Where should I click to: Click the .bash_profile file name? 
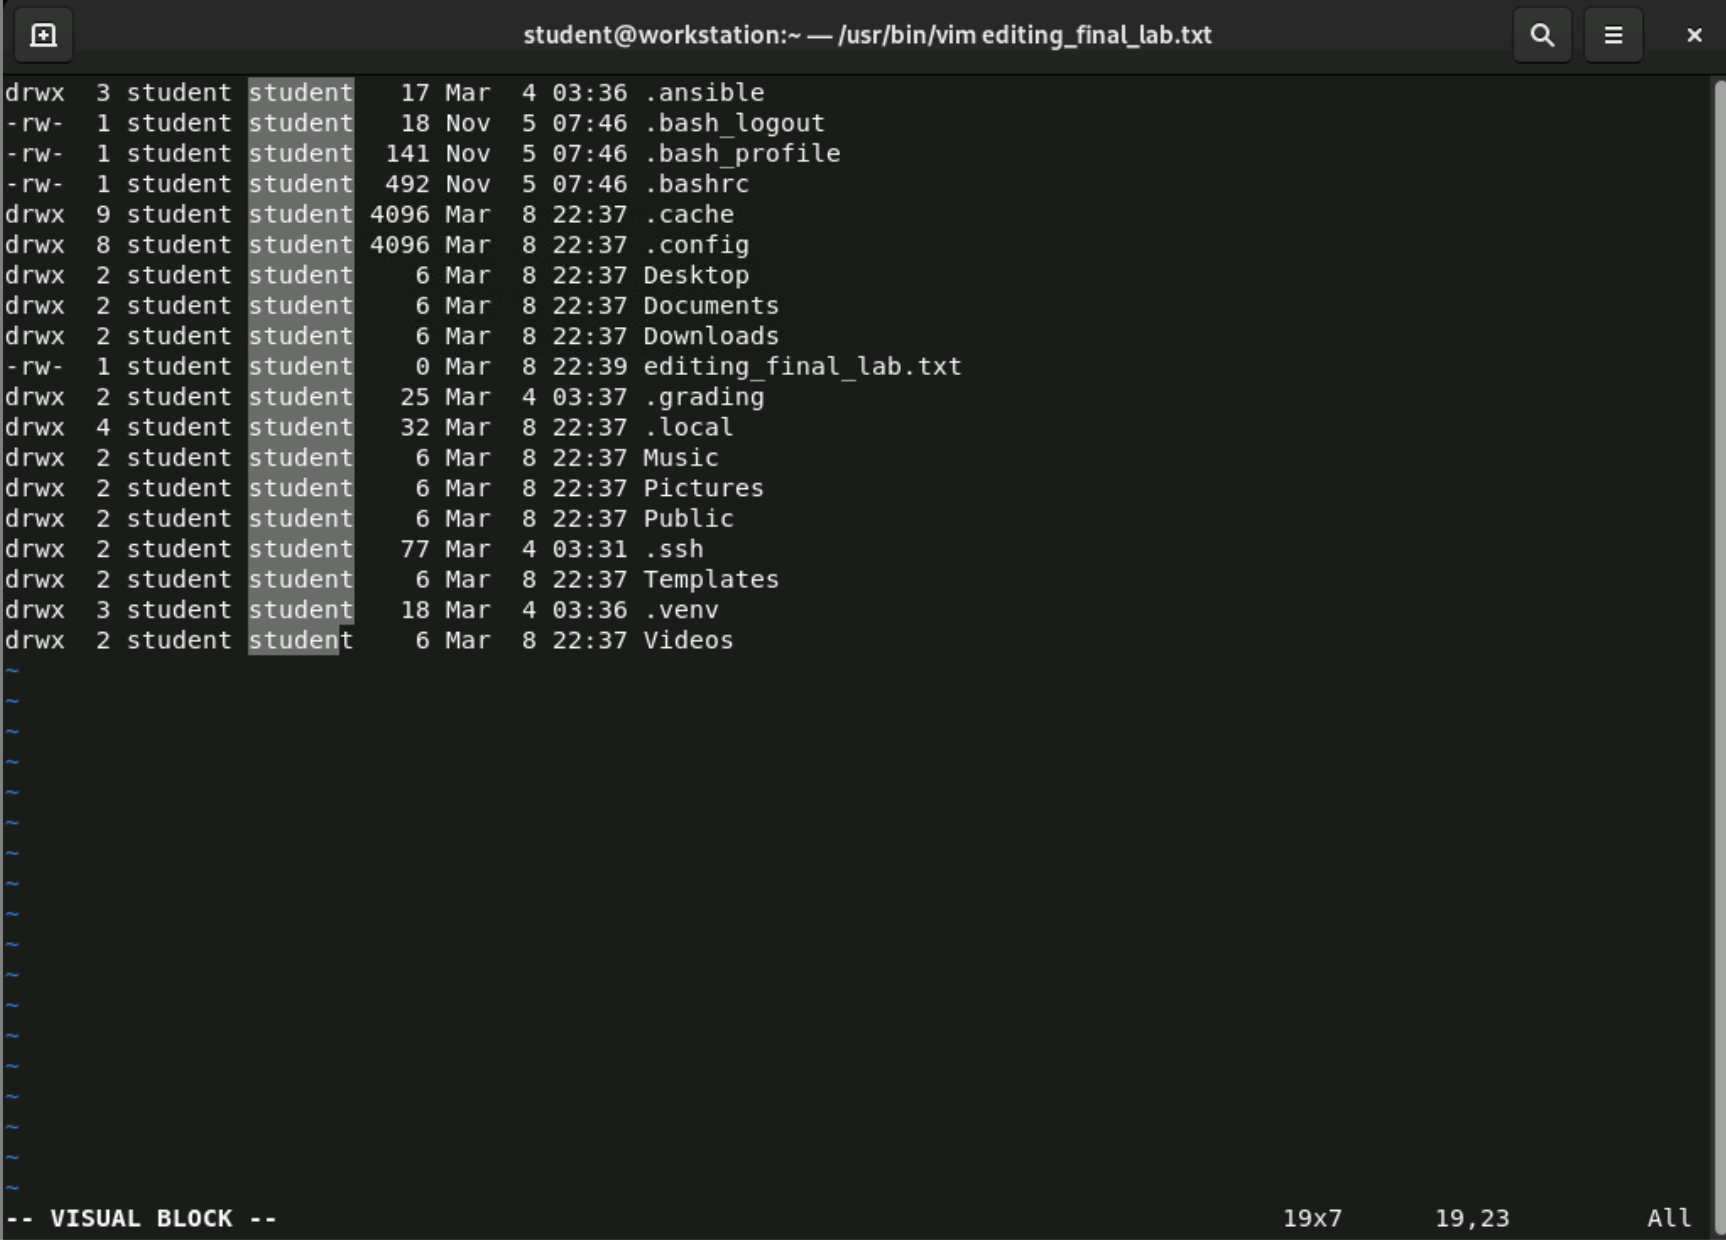click(x=742, y=154)
